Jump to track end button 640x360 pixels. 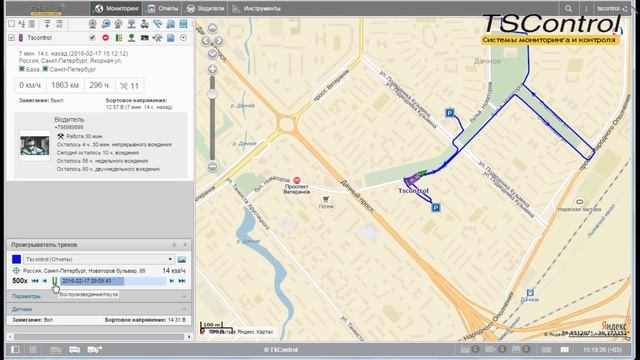[182, 281]
